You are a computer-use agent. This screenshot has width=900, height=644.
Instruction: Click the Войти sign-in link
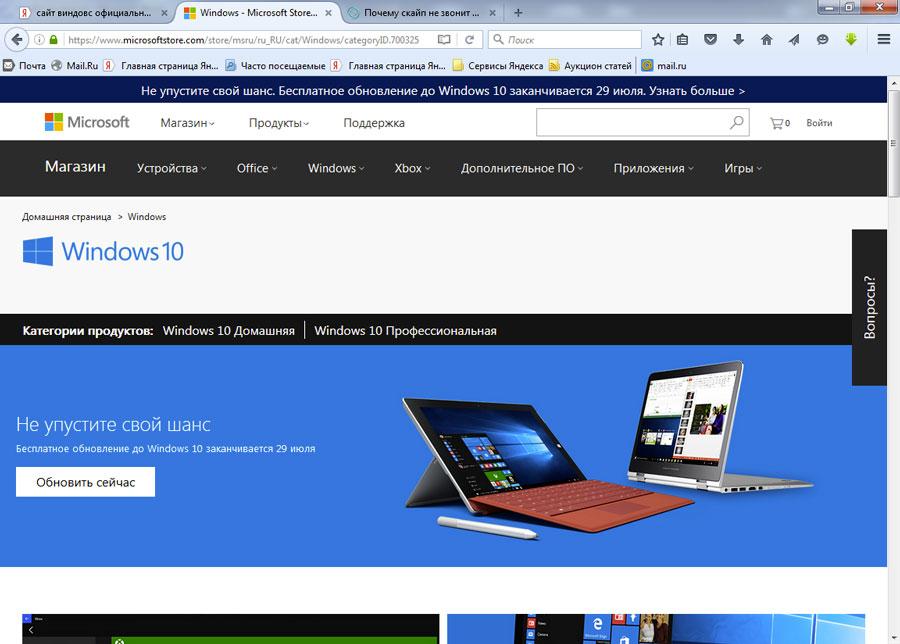(819, 123)
